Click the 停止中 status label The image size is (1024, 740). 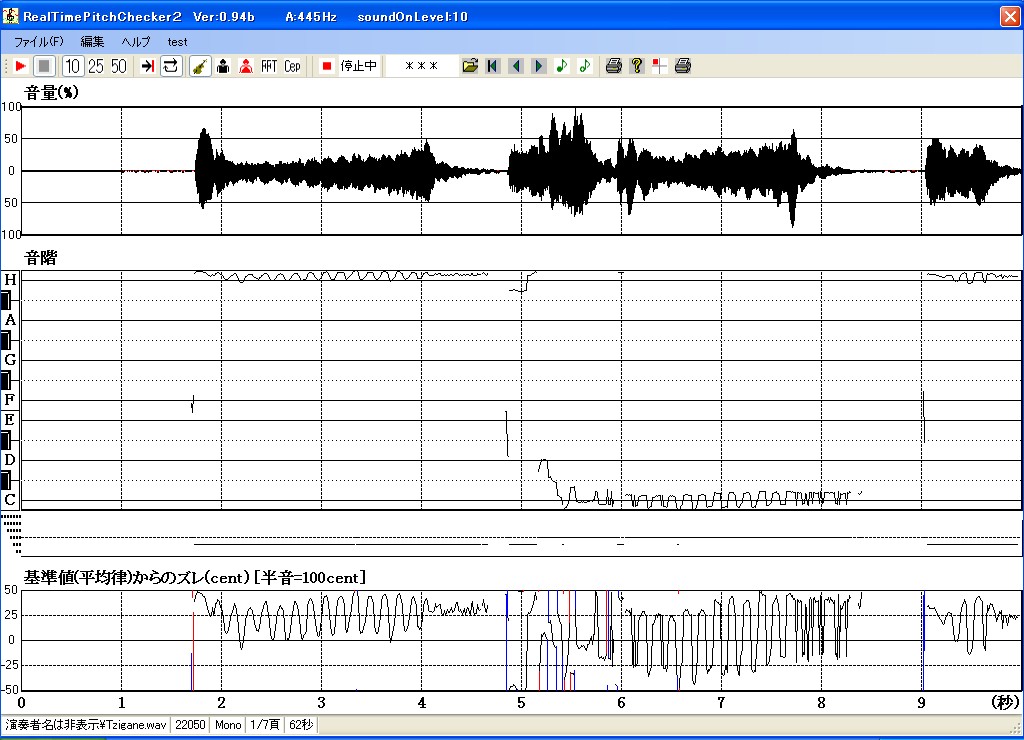[359, 66]
